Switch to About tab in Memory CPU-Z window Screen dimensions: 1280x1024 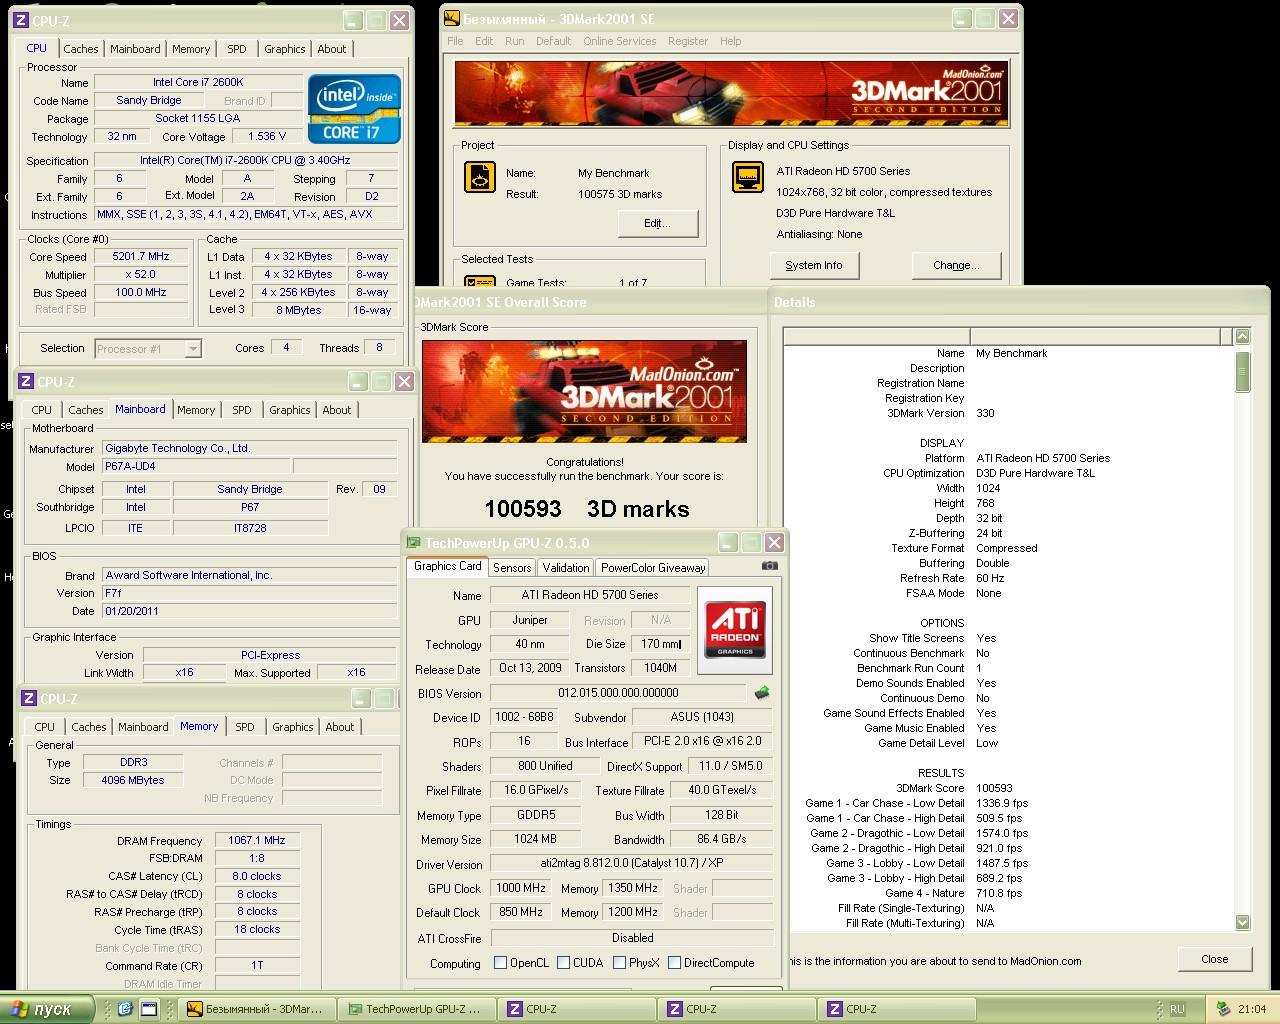click(x=340, y=727)
